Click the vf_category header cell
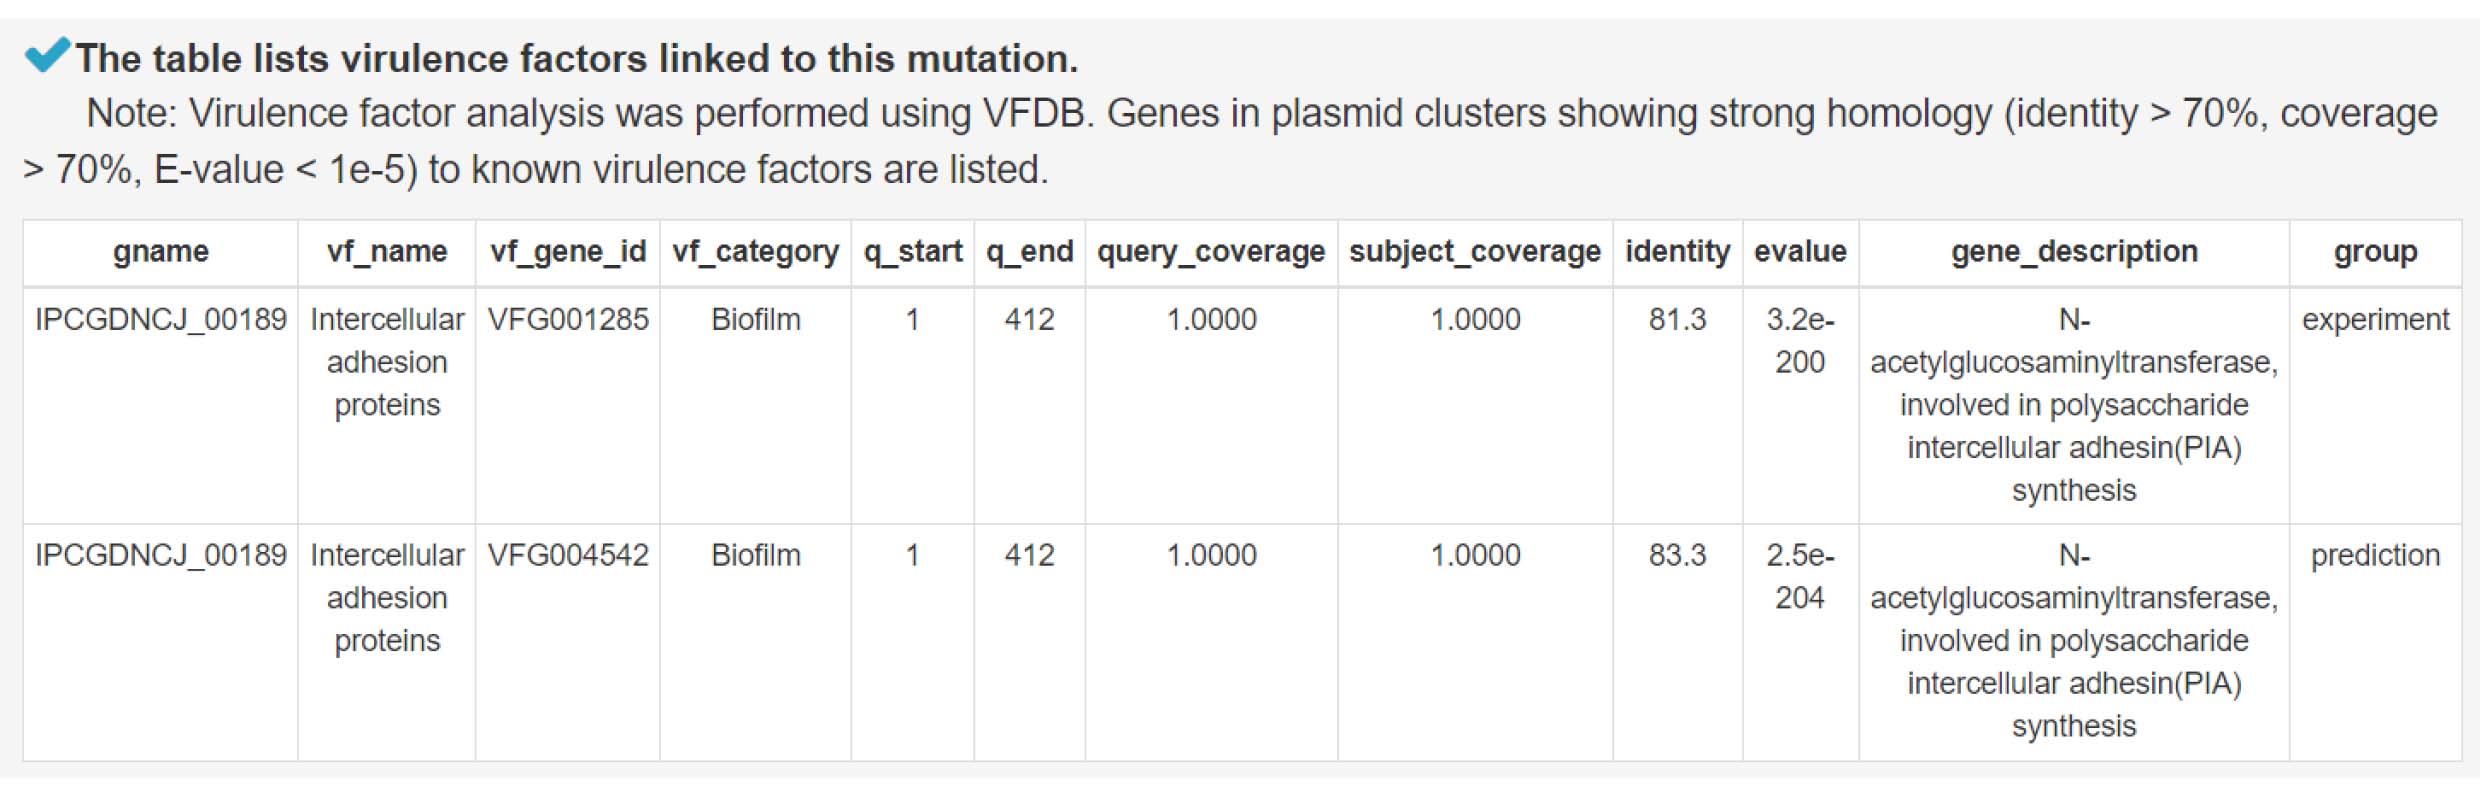 point(755,252)
